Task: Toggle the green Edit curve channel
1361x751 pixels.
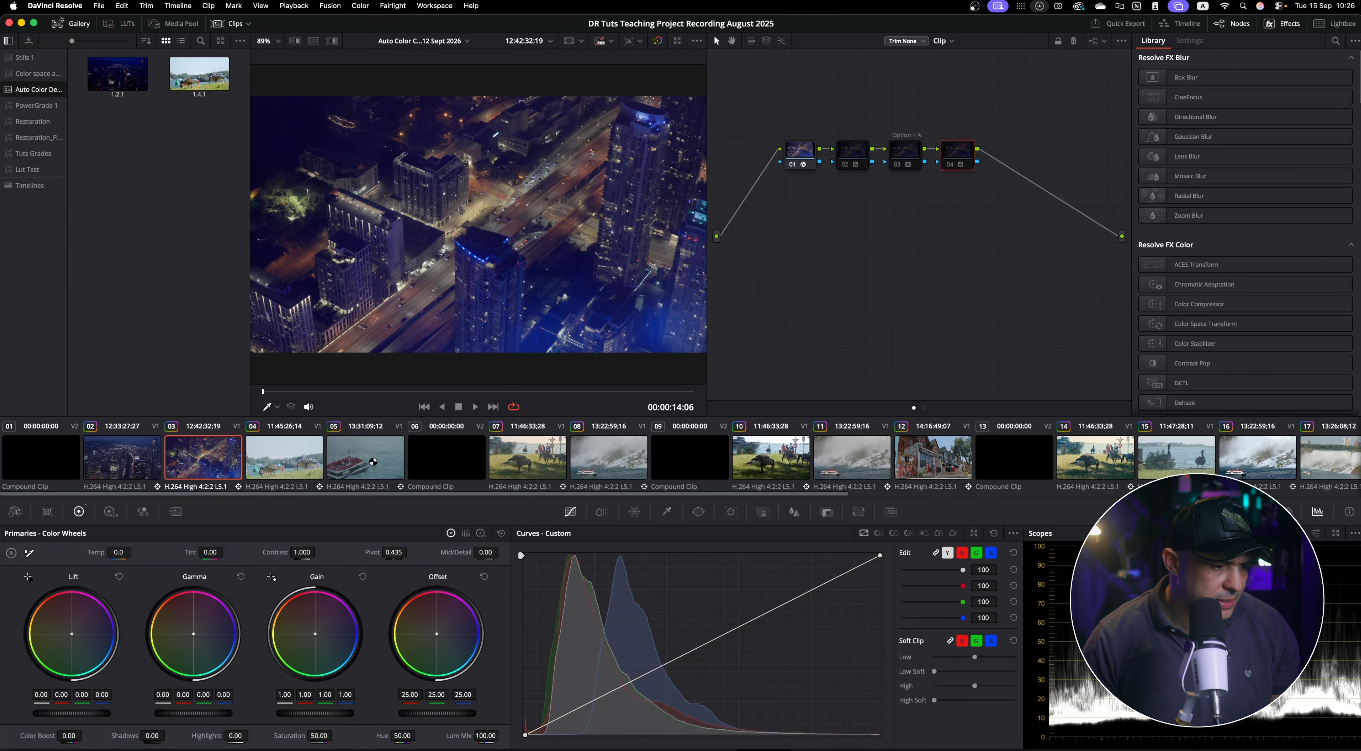Action: click(x=976, y=552)
